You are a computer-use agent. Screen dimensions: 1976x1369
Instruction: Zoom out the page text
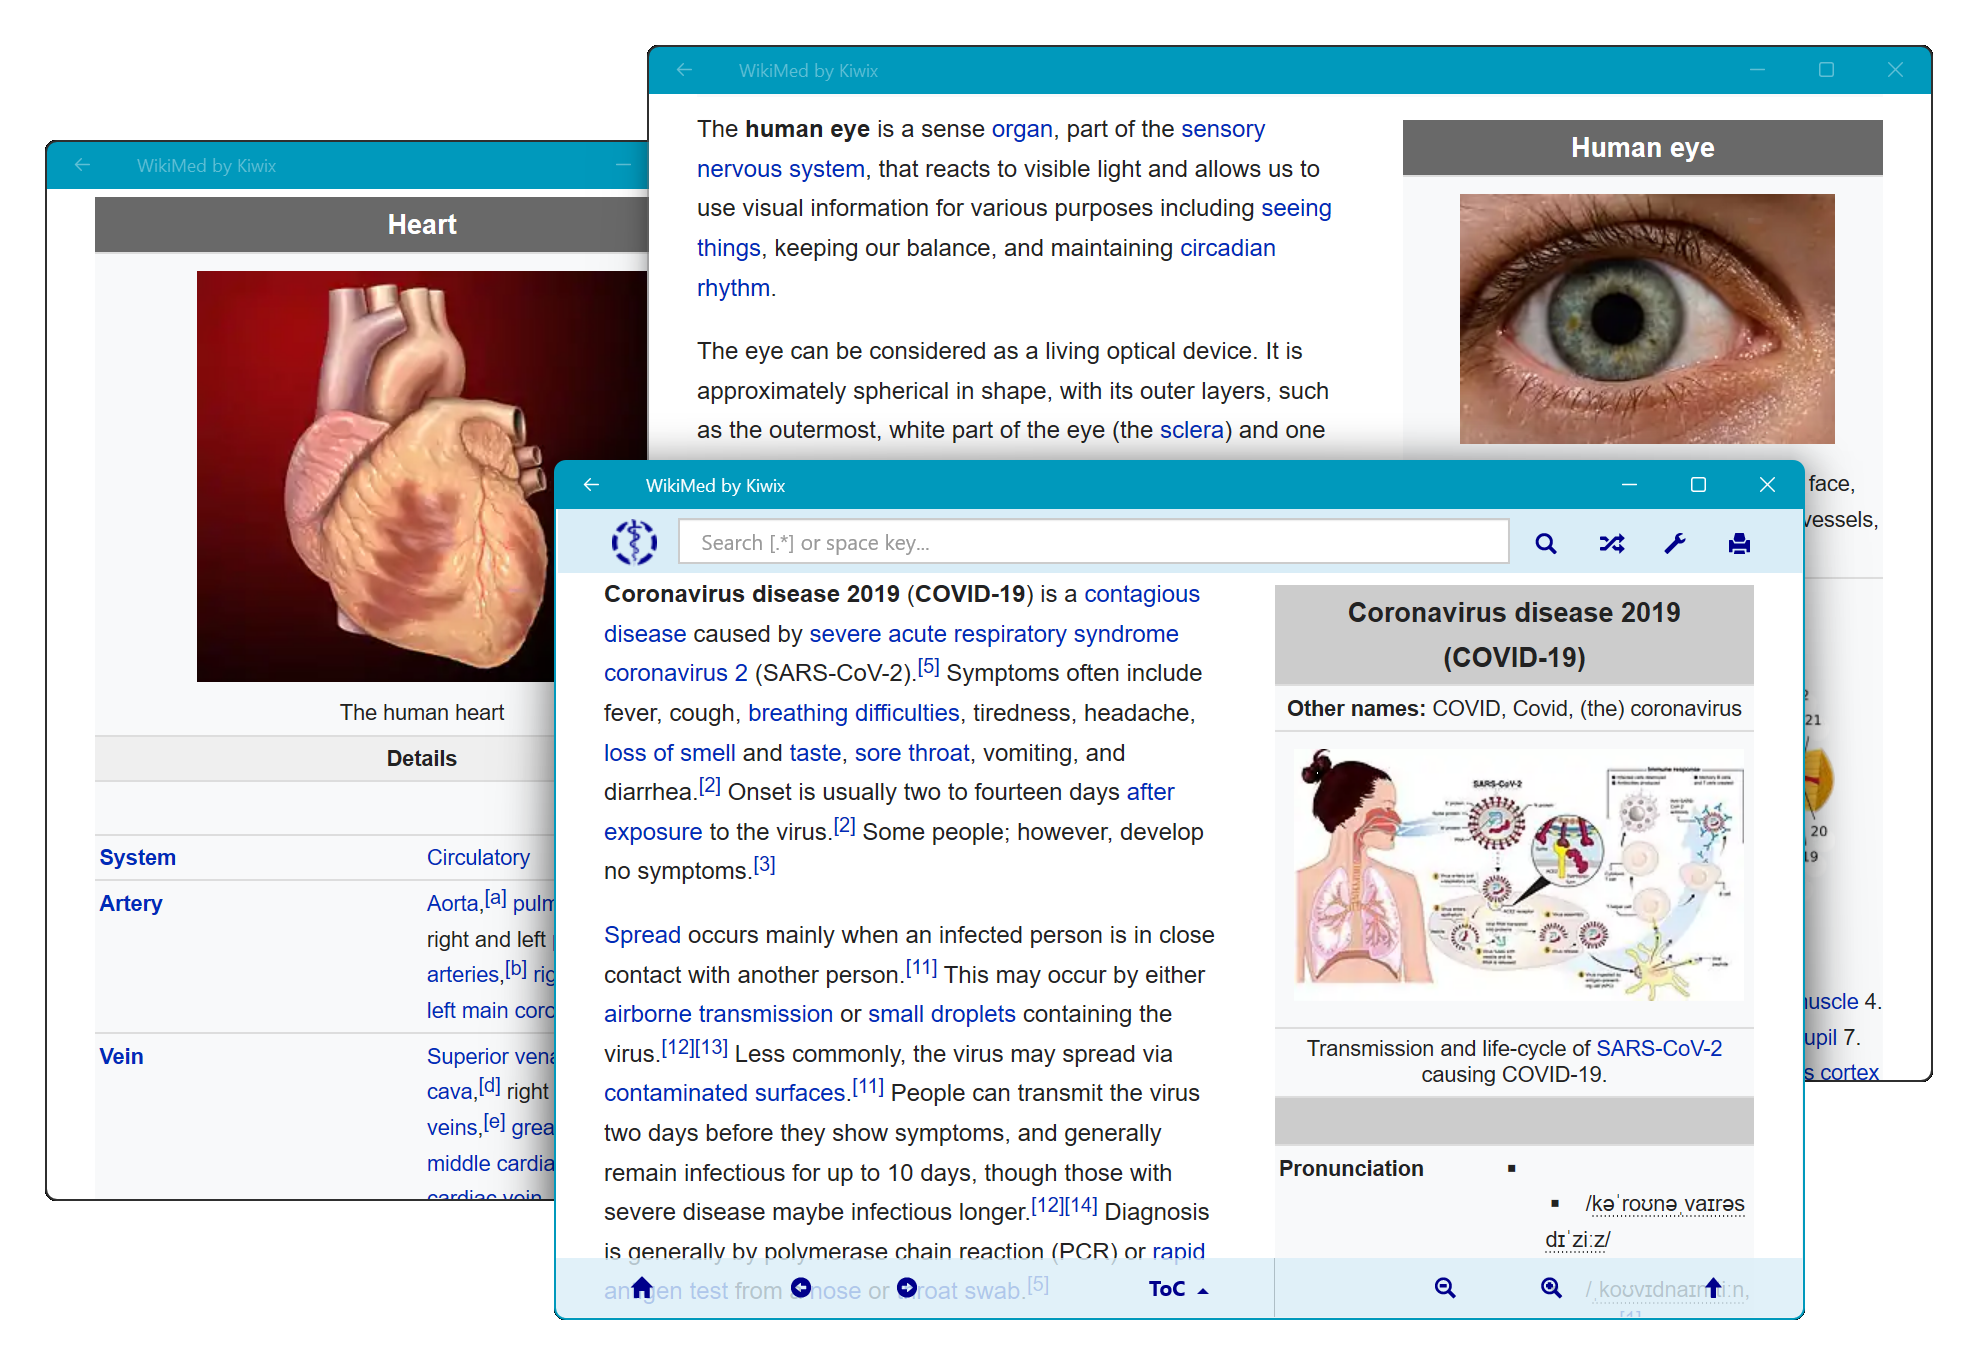click(1444, 1288)
